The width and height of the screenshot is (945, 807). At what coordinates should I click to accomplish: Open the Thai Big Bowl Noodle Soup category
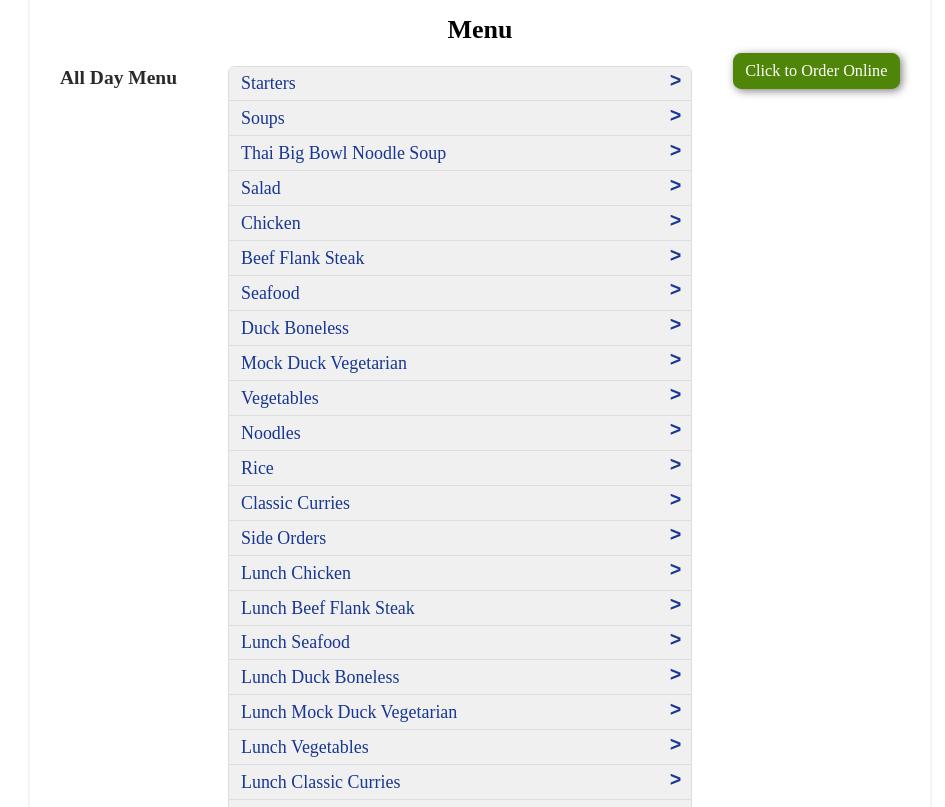tap(343, 153)
